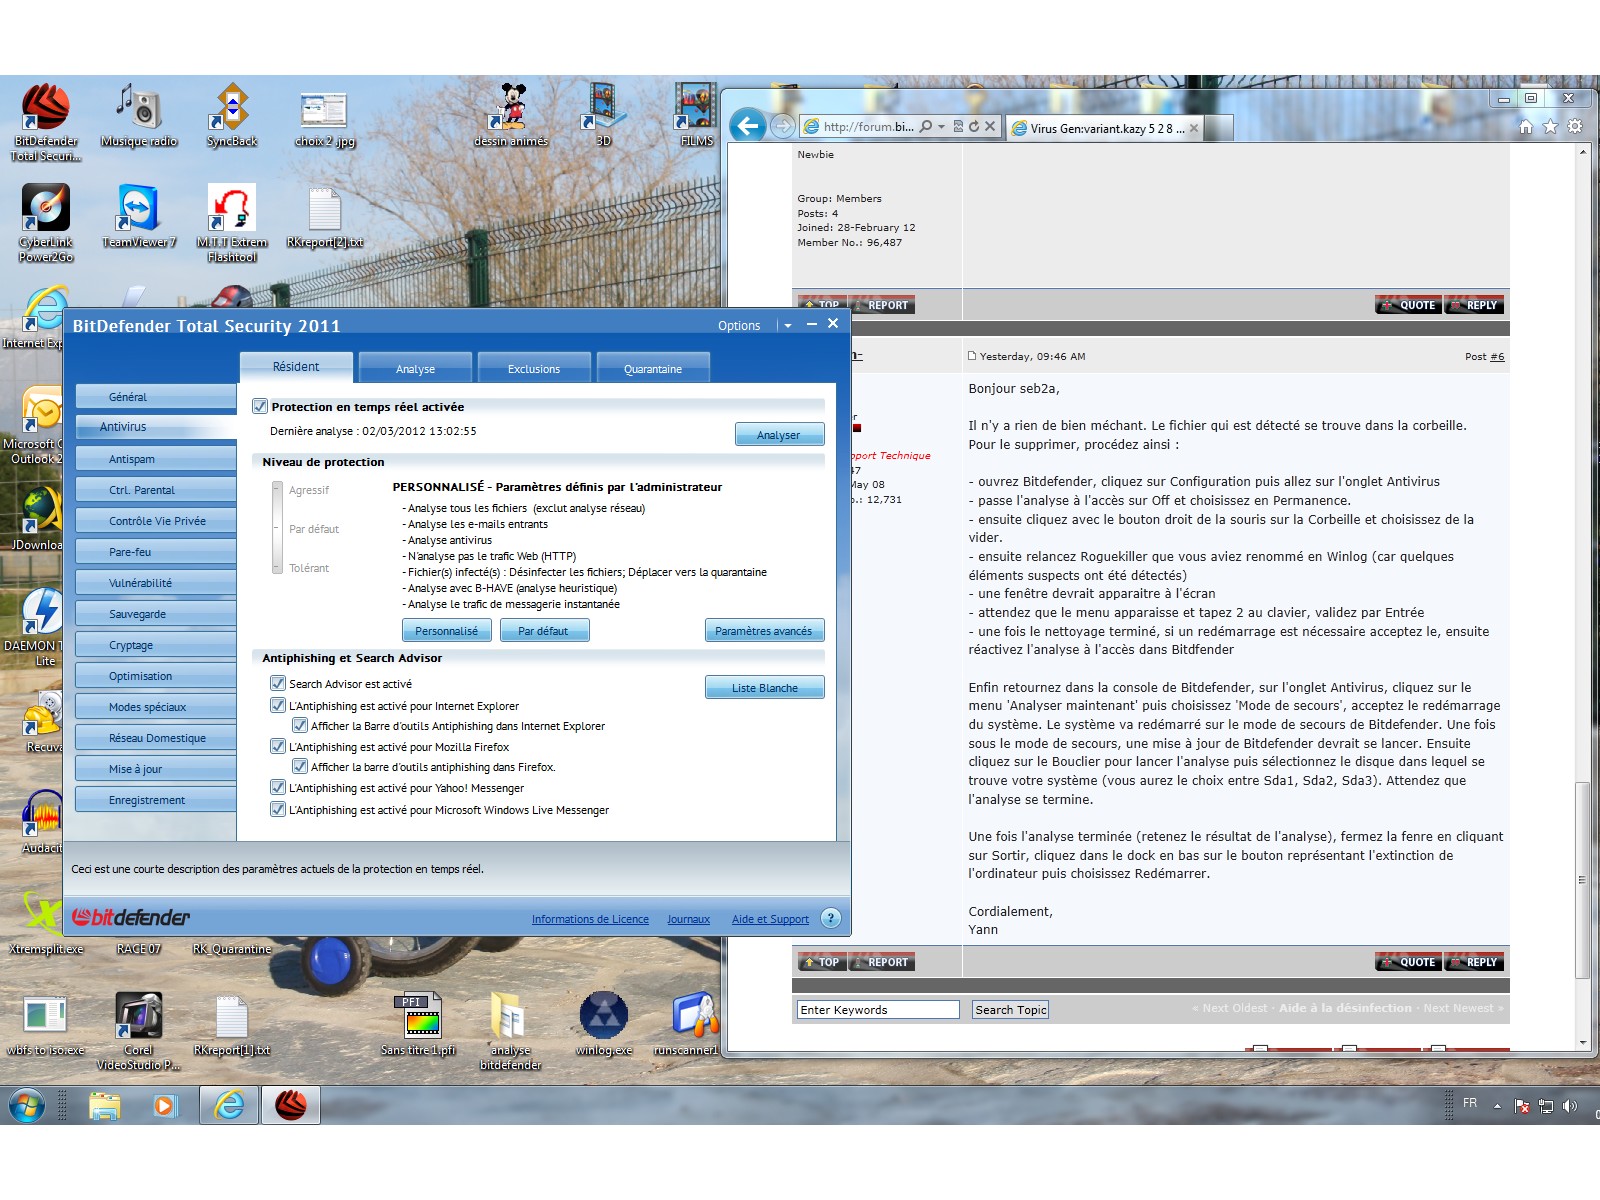The height and width of the screenshot is (1200, 1600).
Task: Open the Exclusions tab
Action: click(534, 368)
